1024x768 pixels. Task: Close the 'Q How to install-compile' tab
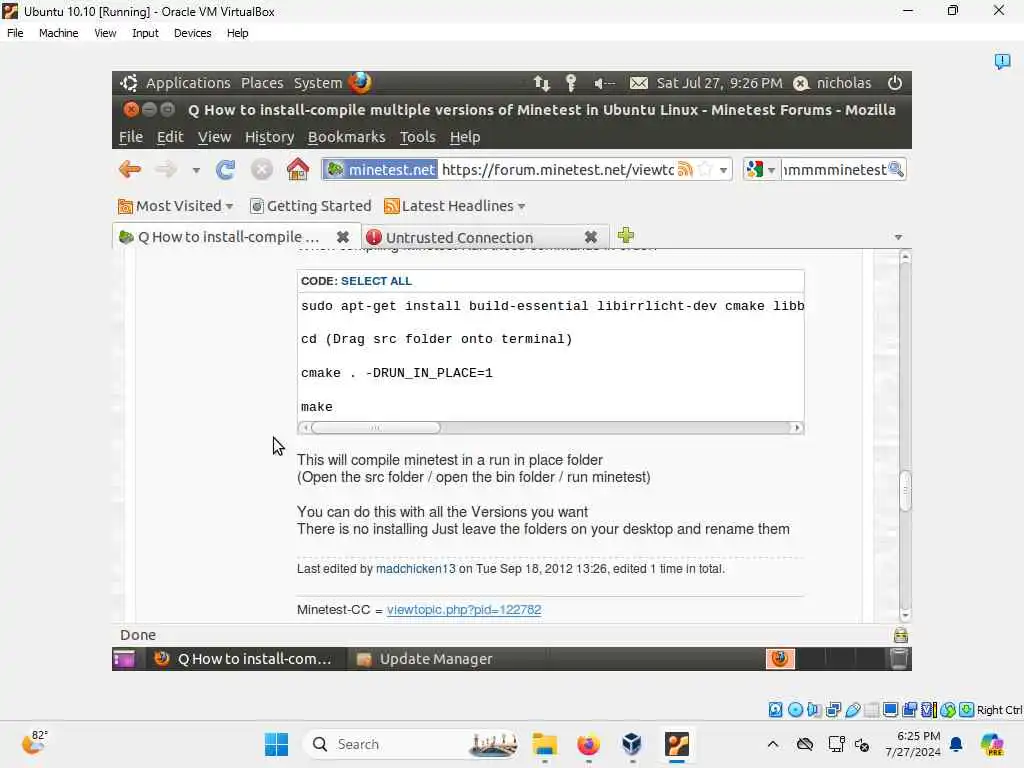343,237
